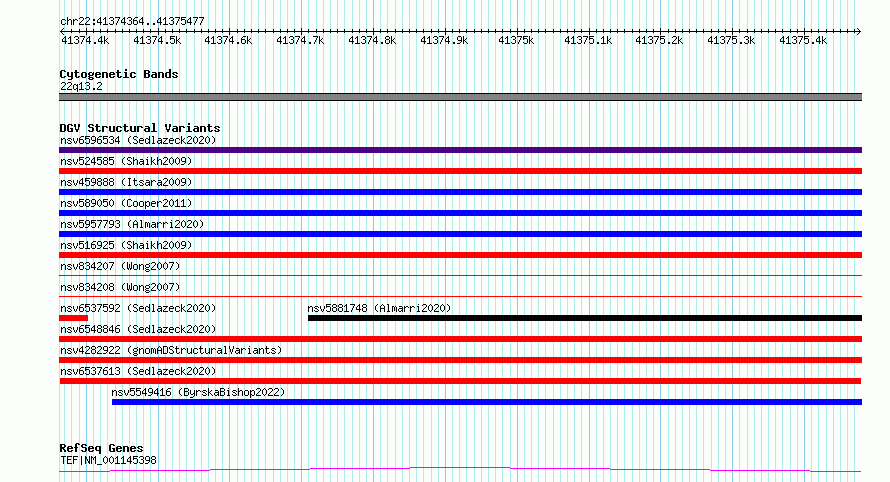Click the short red nsv6537592 variant bar
The image size is (890, 482).
point(73,318)
